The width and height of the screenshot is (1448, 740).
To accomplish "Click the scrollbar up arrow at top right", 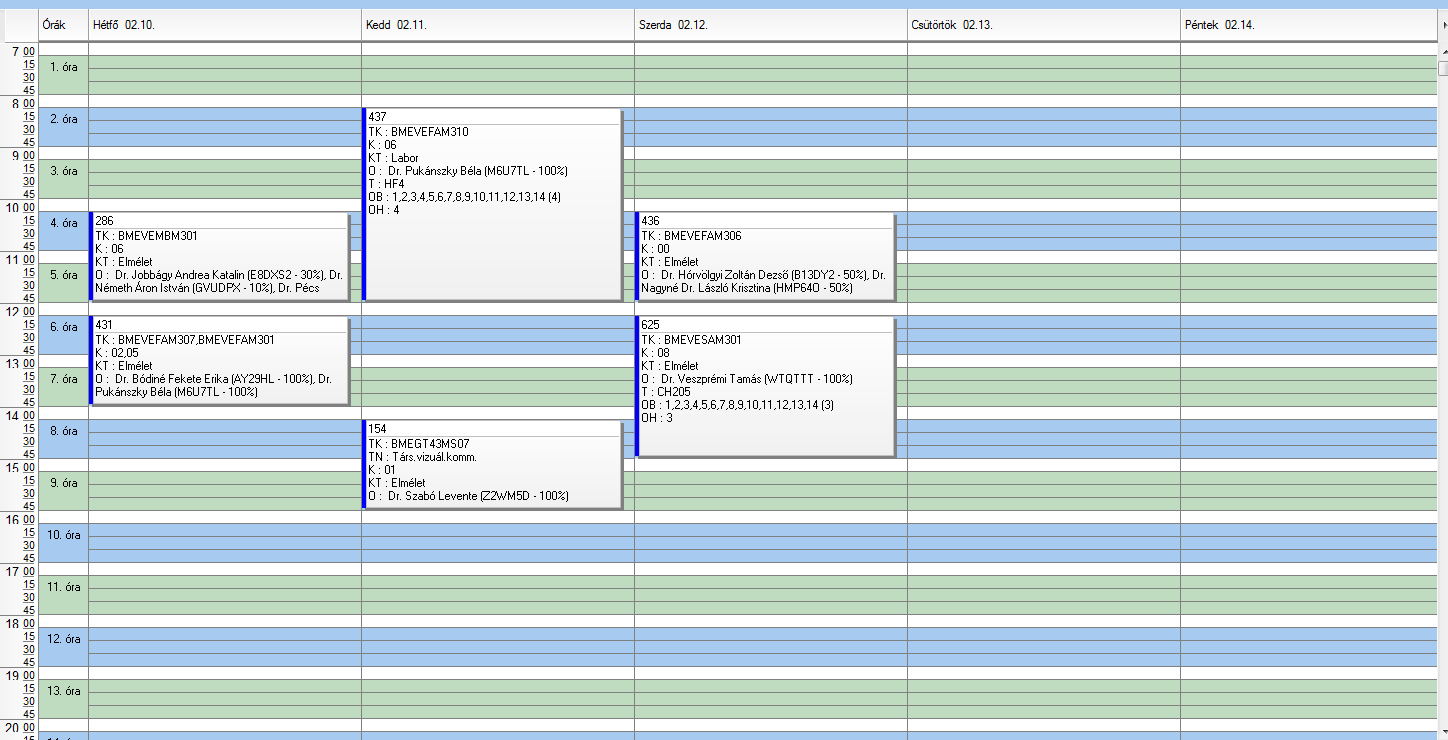I will tap(1443, 51).
